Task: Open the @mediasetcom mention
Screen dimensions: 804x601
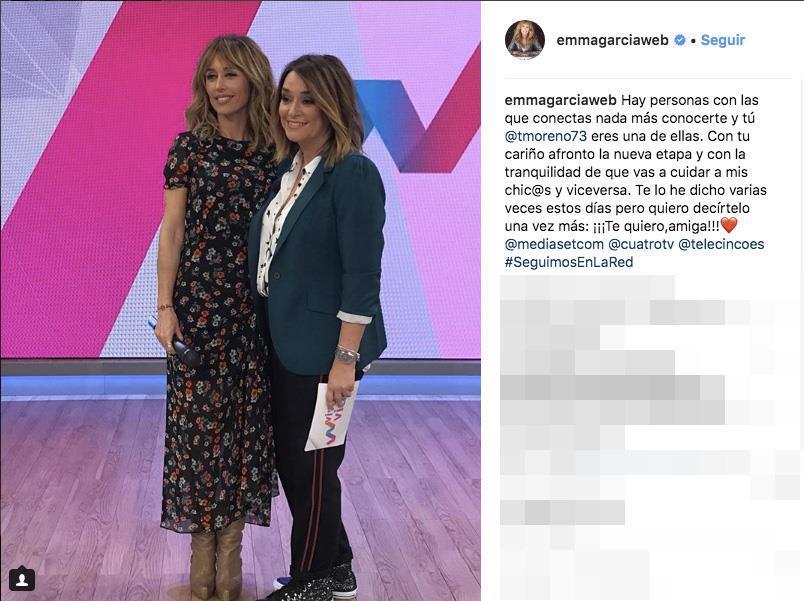Action: coord(554,244)
